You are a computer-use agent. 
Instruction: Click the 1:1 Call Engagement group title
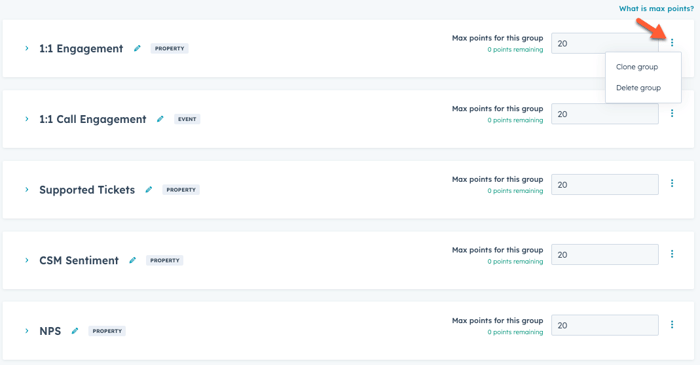pos(92,119)
